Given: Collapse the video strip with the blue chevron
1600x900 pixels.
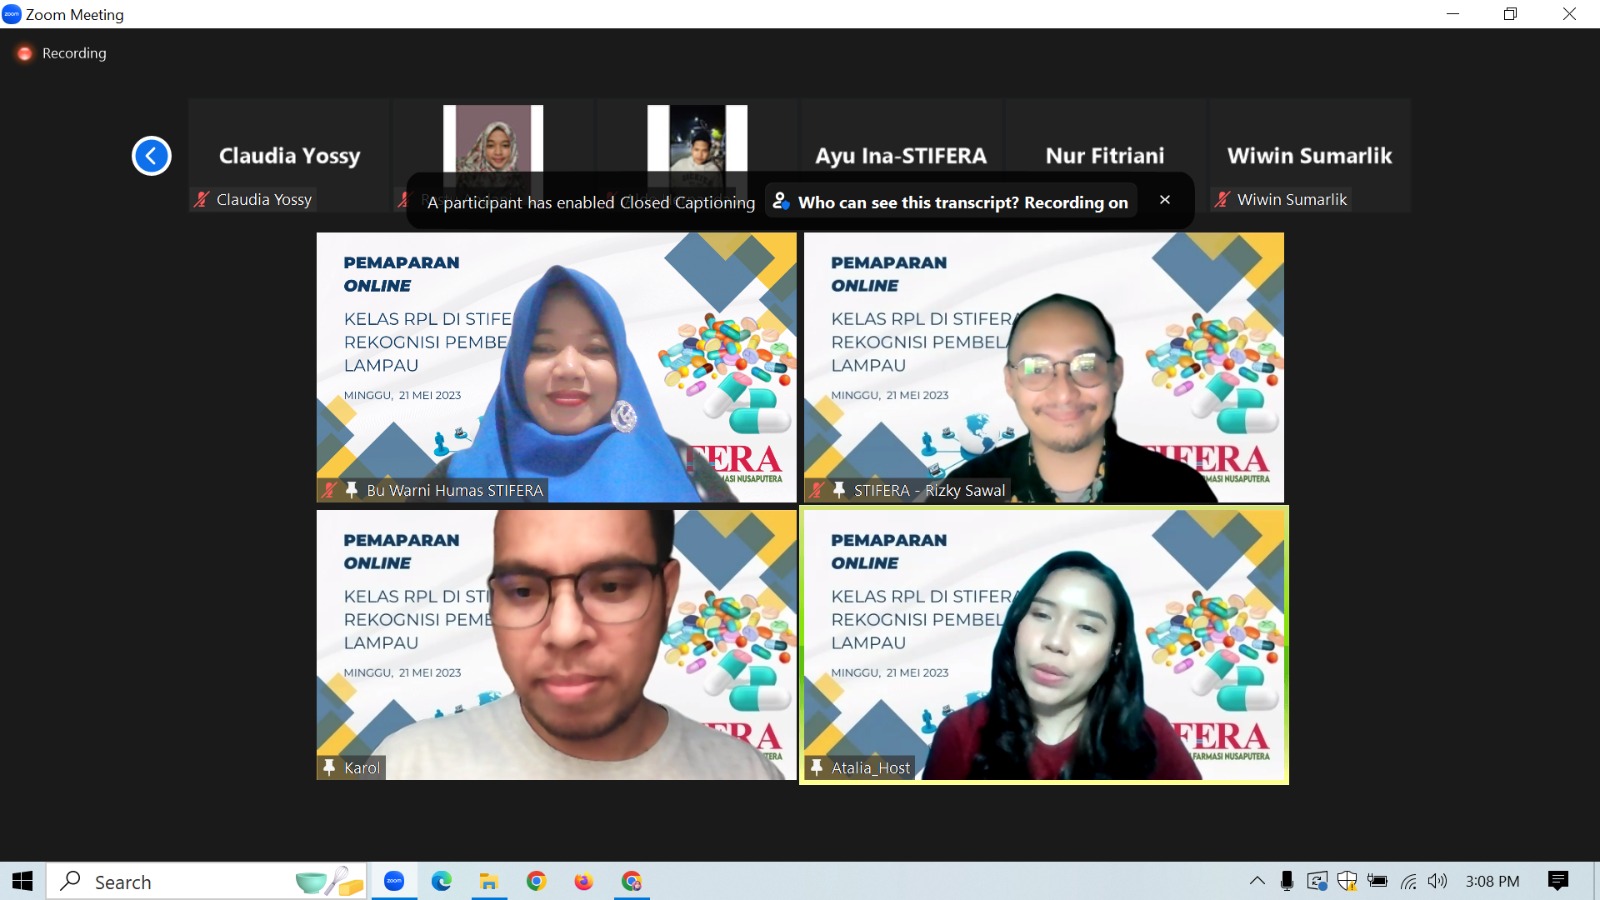Looking at the screenshot, I should [x=151, y=156].
